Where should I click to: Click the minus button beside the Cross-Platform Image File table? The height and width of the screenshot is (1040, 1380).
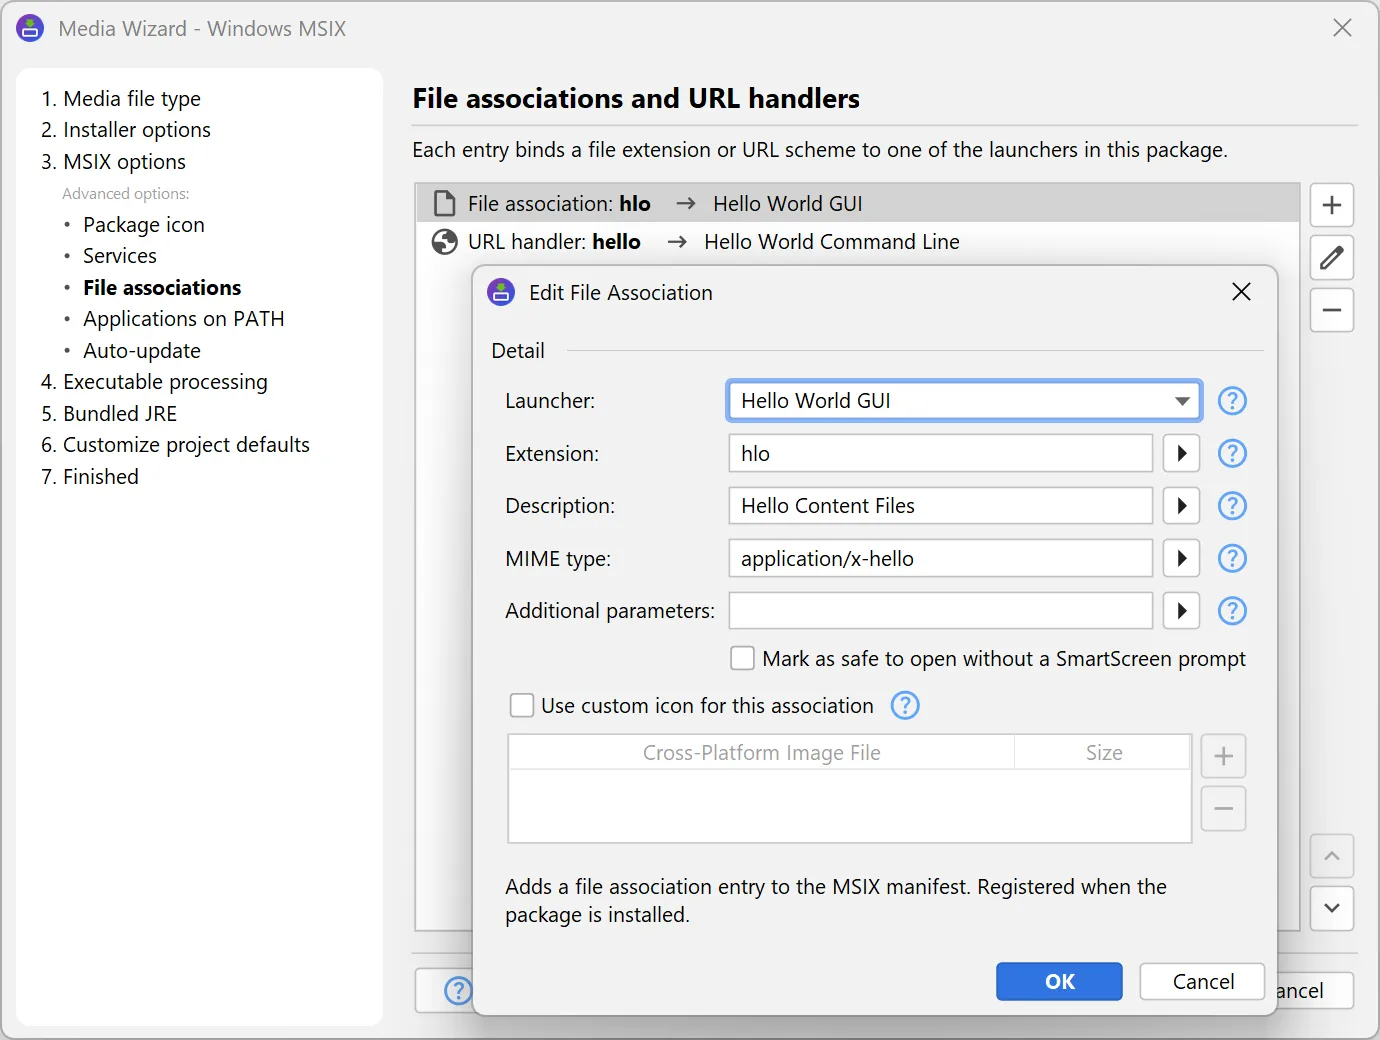1223,808
